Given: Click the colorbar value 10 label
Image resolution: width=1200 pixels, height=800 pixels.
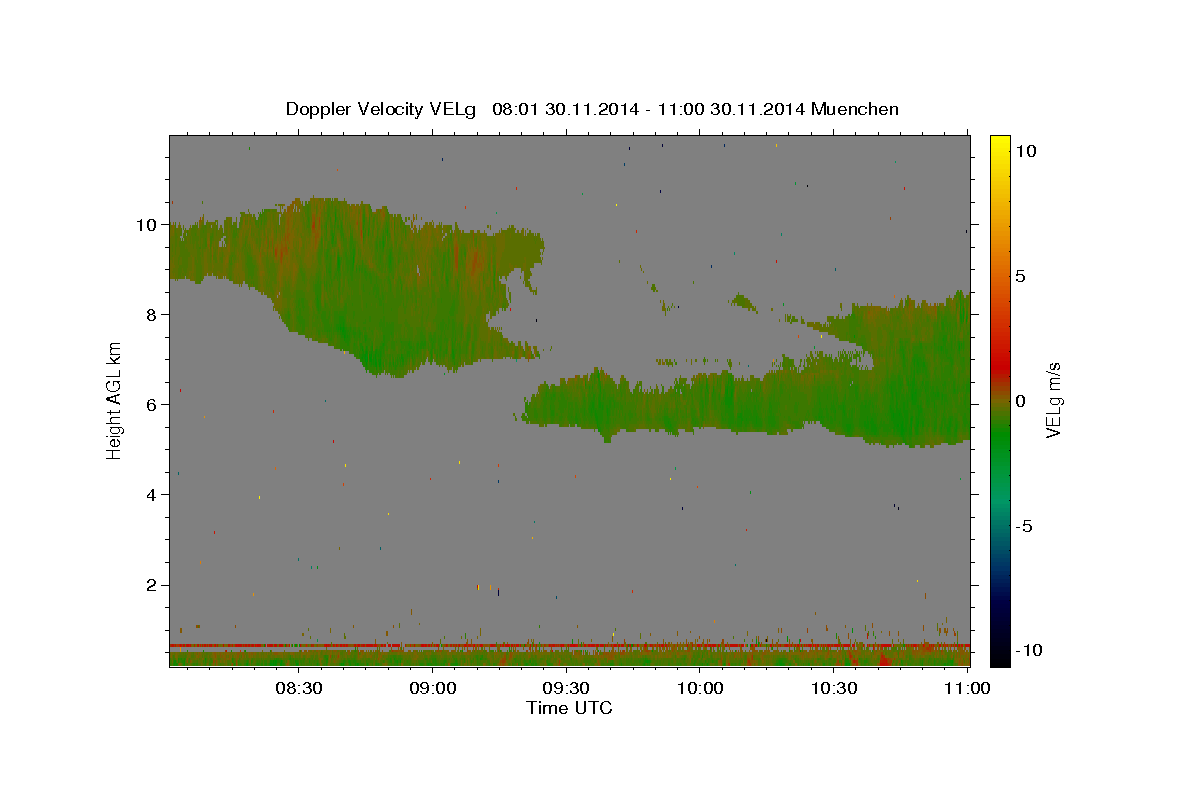Looking at the screenshot, I should 1026,150.
